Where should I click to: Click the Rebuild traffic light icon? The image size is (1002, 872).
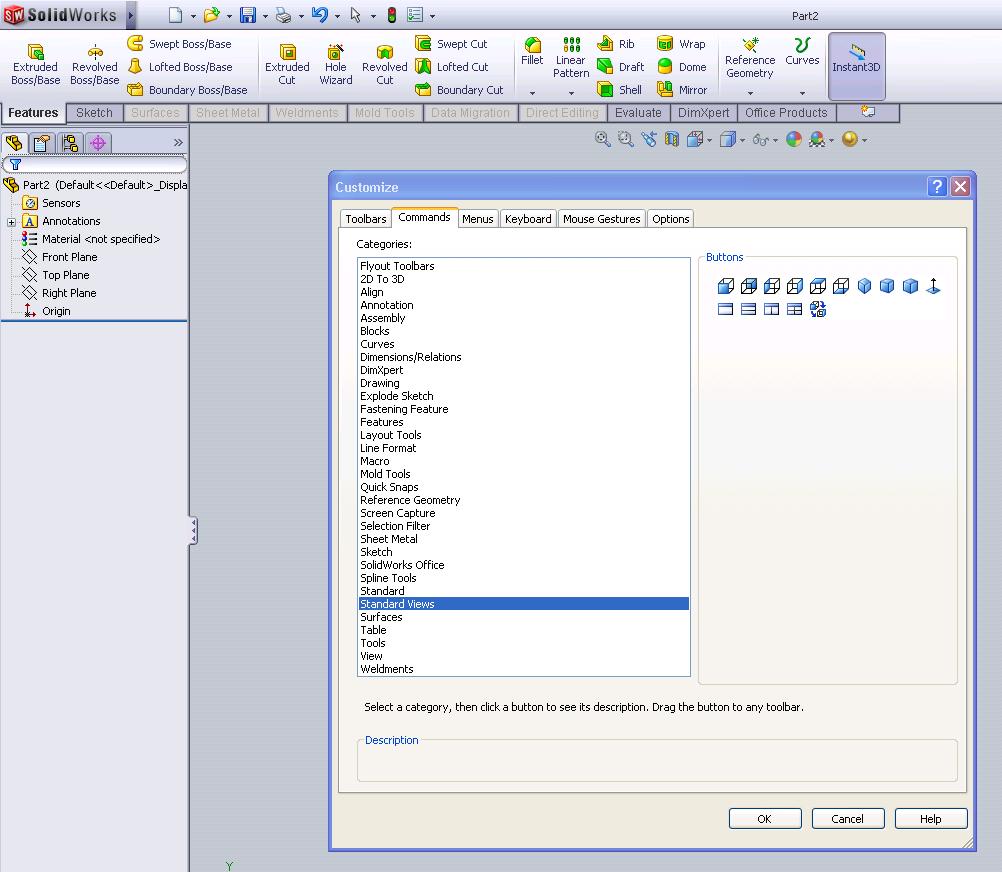point(392,15)
